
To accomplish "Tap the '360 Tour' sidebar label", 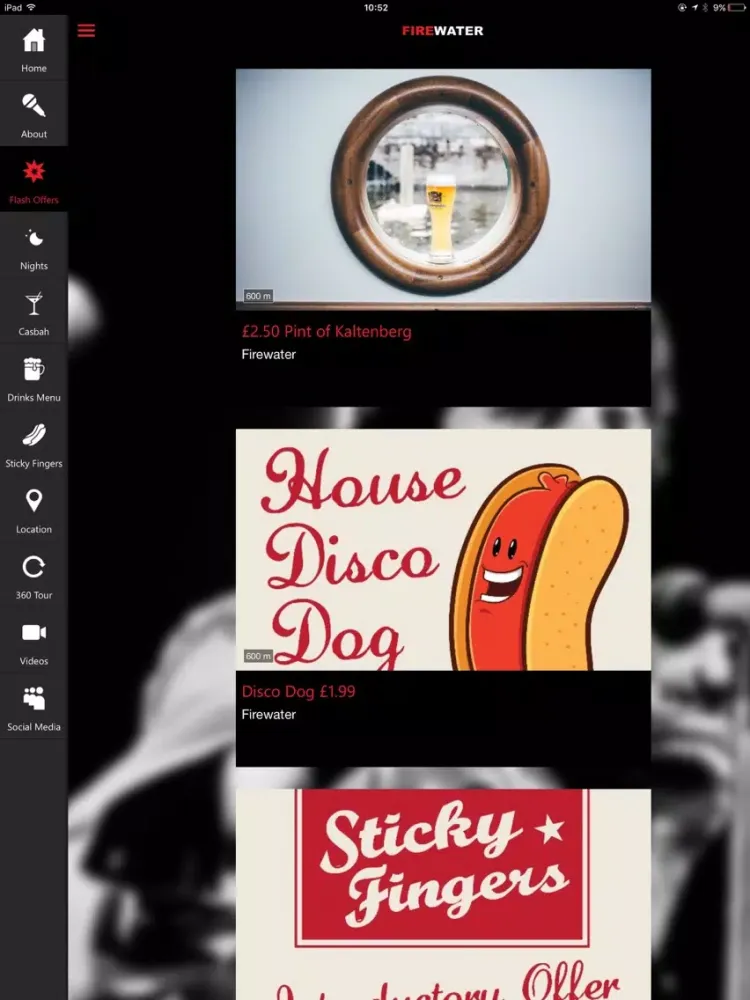I will [x=34, y=595].
